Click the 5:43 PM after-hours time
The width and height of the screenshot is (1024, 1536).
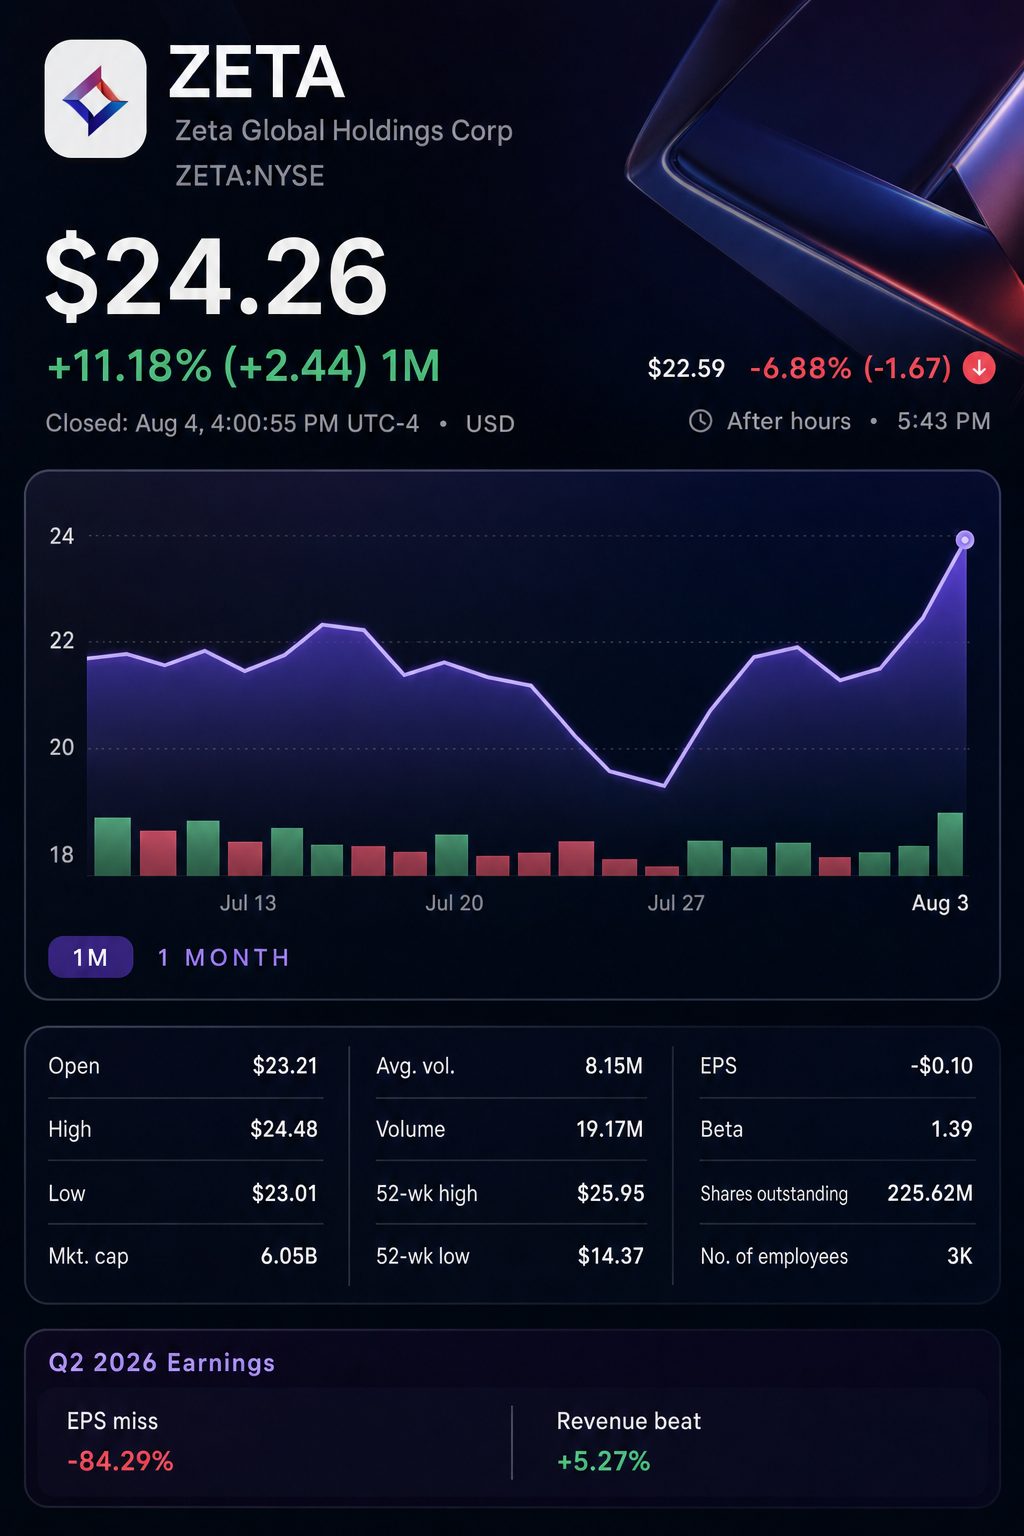(x=944, y=421)
